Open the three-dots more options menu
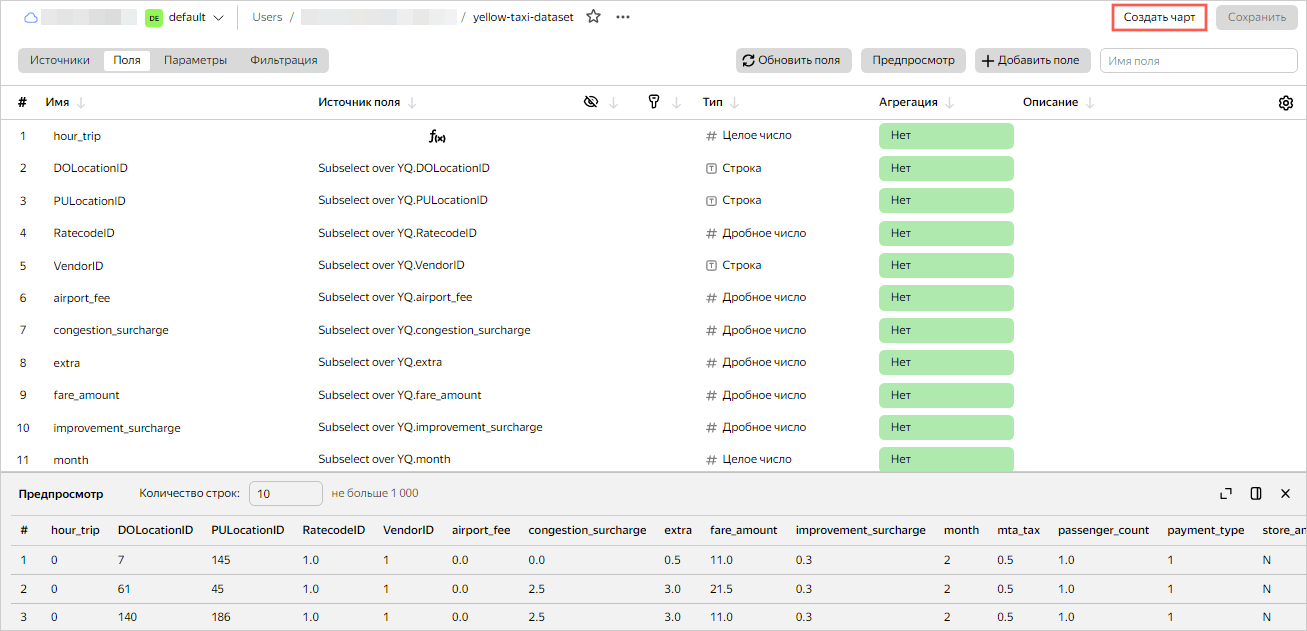The image size is (1307, 631). (x=623, y=17)
